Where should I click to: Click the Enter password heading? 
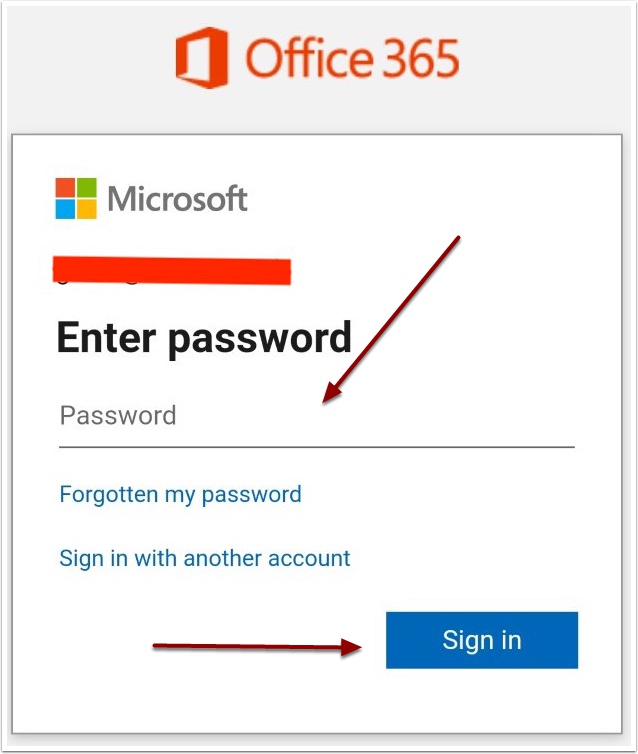[204, 339]
